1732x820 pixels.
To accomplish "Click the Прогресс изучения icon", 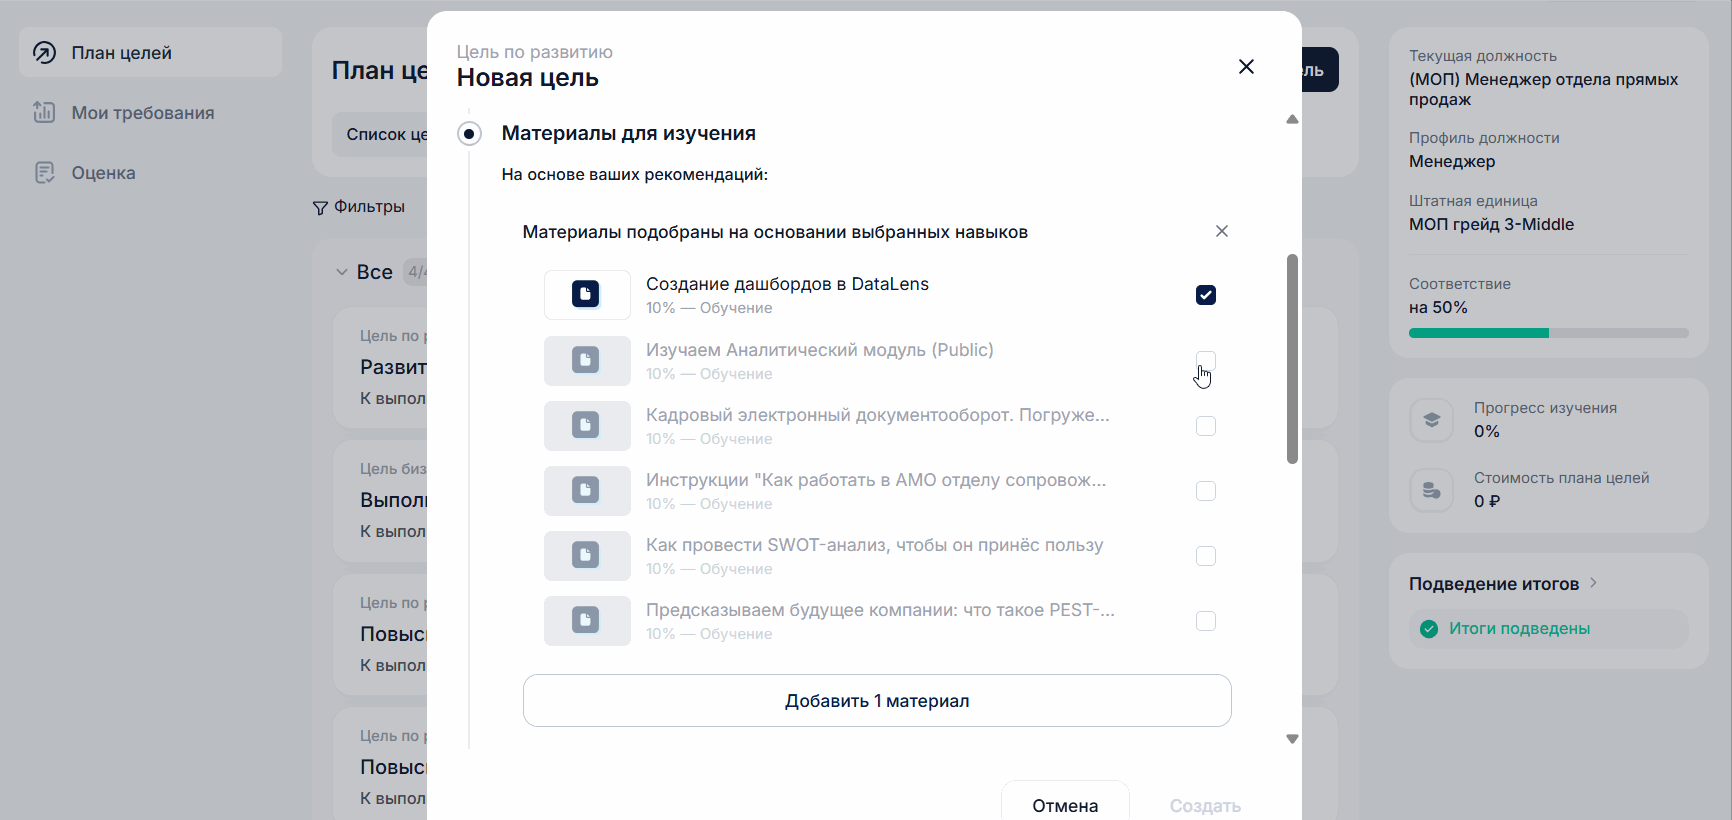I will tap(1431, 420).
